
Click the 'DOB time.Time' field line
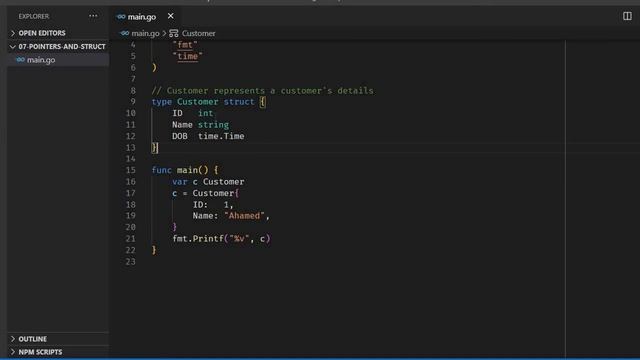click(x=208, y=136)
